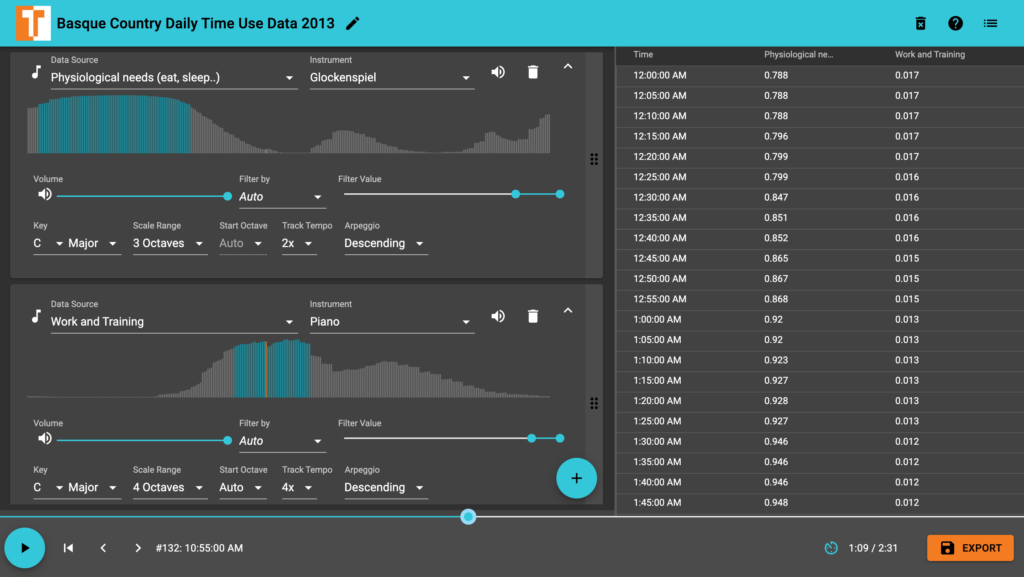
Task: Click the Piano track volume slider handle
Action: 227,441
